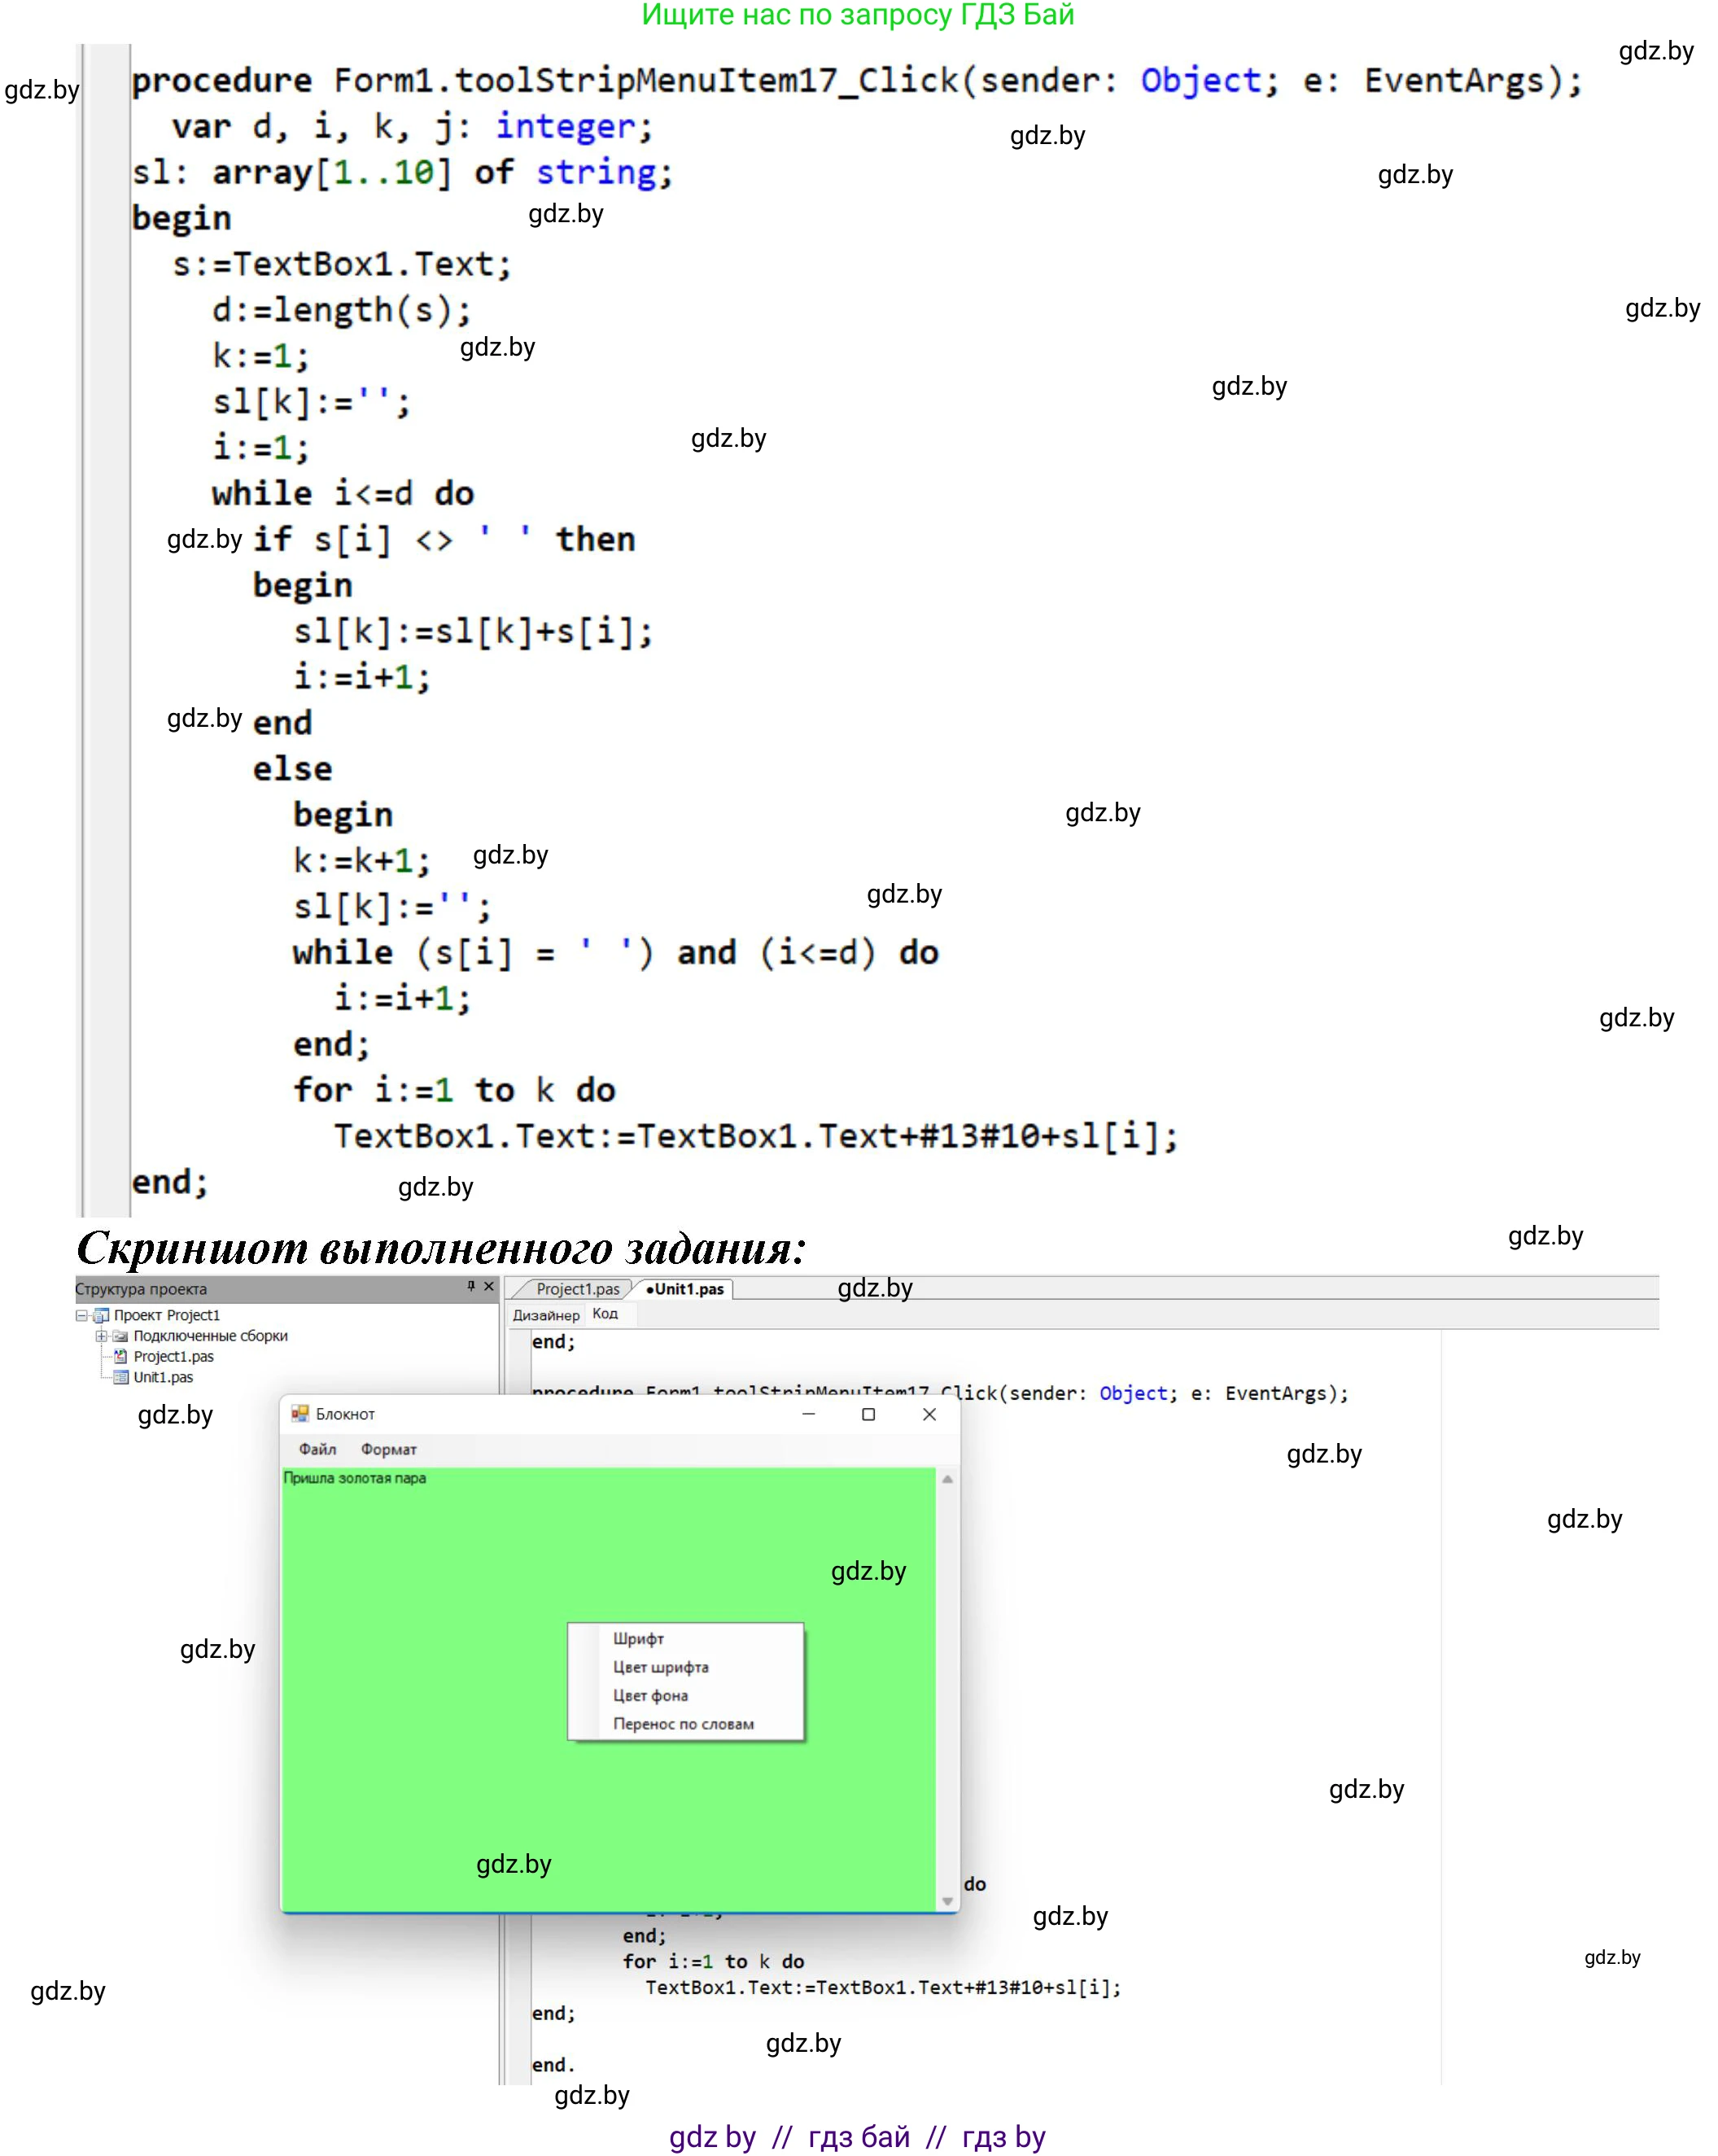The height and width of the screenshot is (2156, 1718).
Task: Select Project1.pas file icon in tree
Action: click(x=121, y=1357)
